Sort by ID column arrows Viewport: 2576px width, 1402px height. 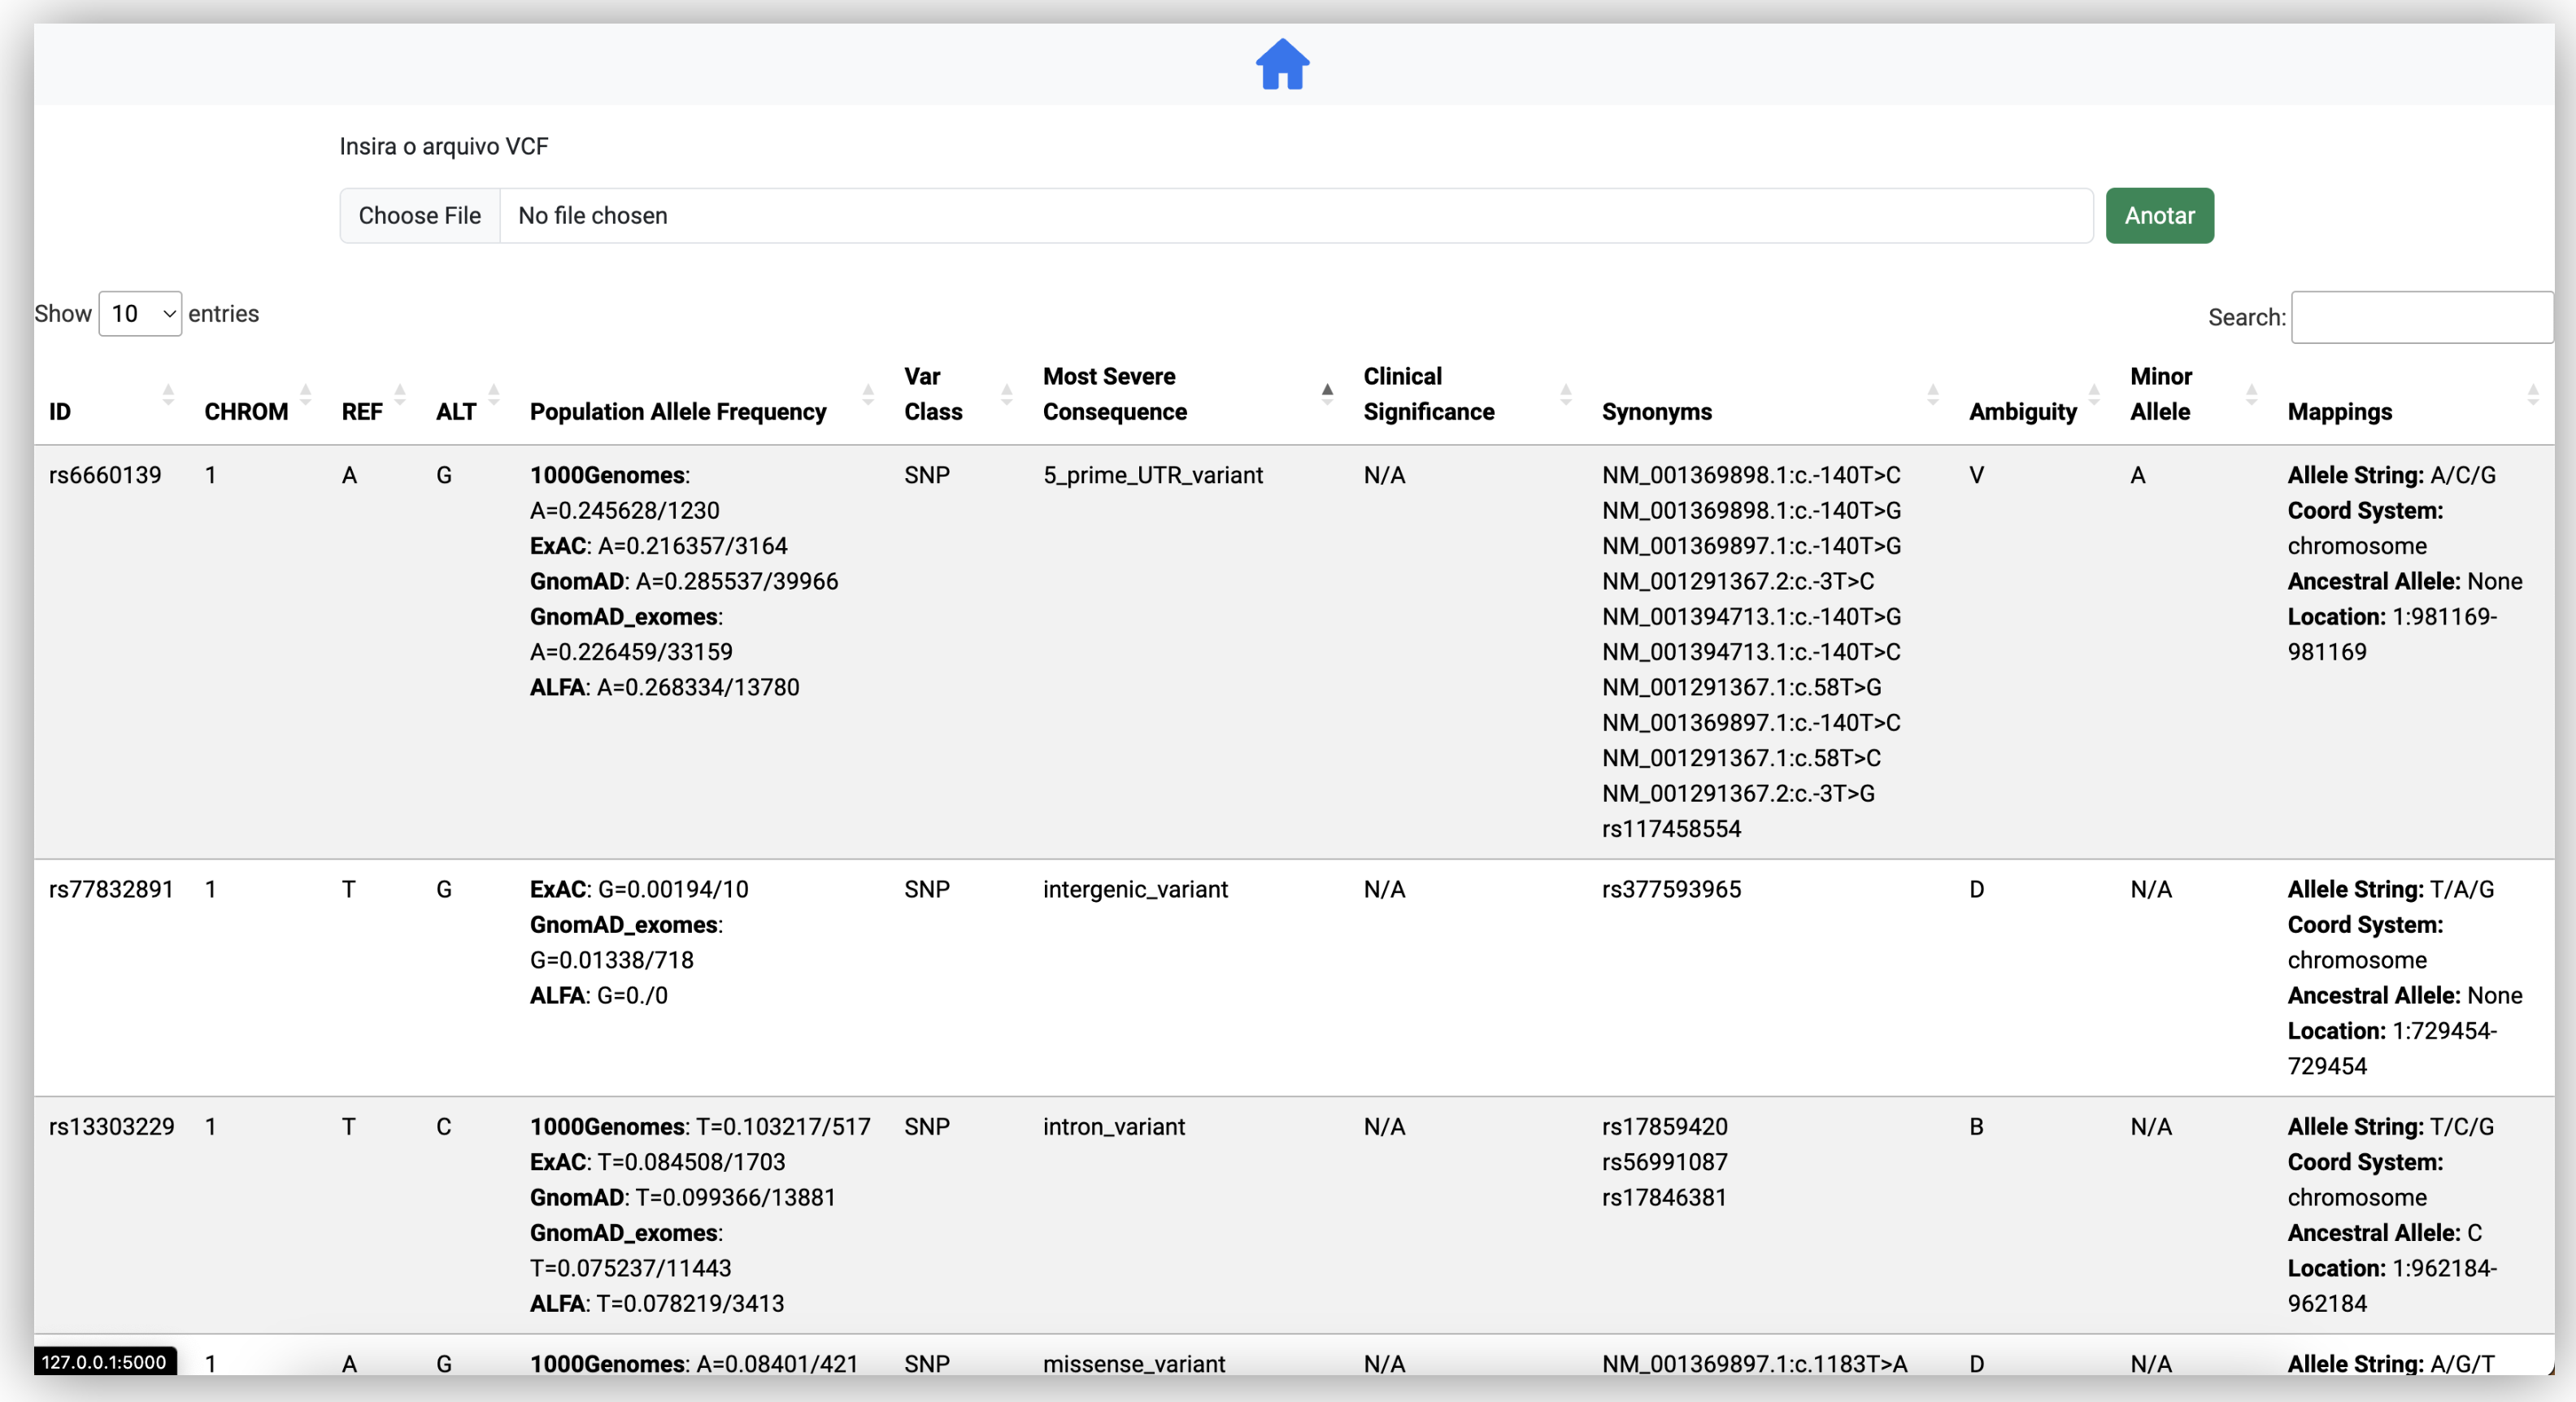pos(168,394)
